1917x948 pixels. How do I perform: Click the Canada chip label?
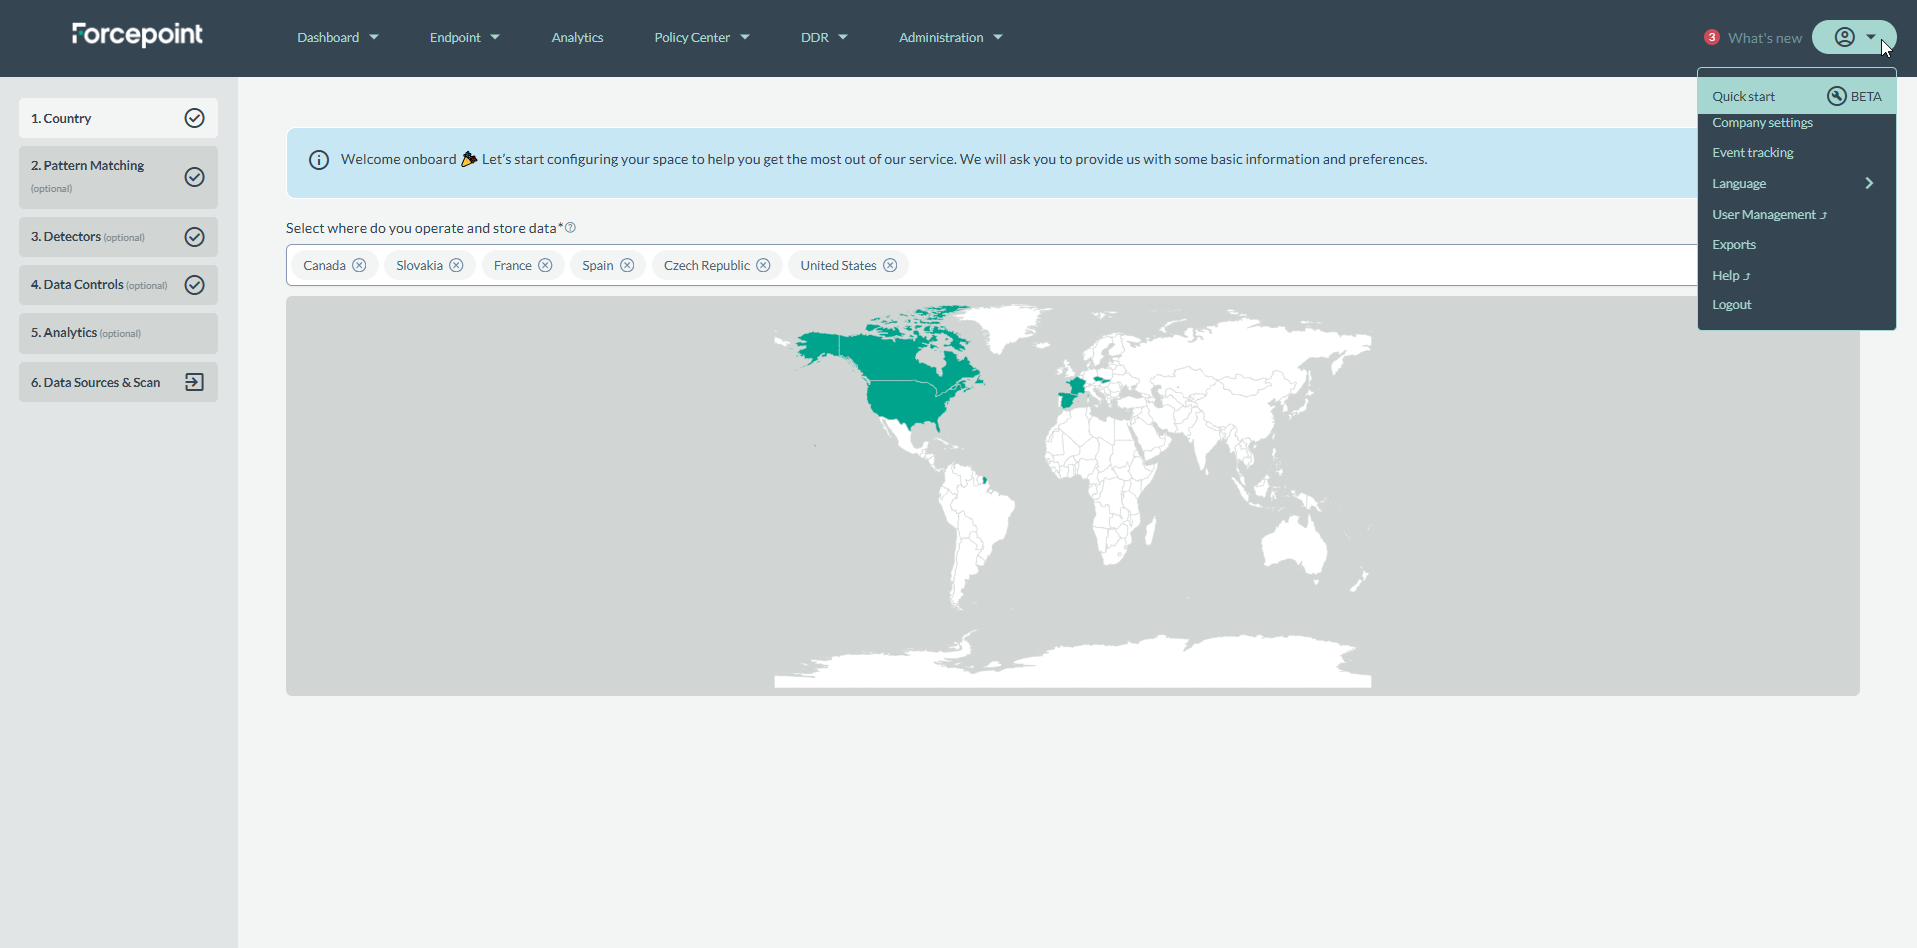[x=324, y=265]
